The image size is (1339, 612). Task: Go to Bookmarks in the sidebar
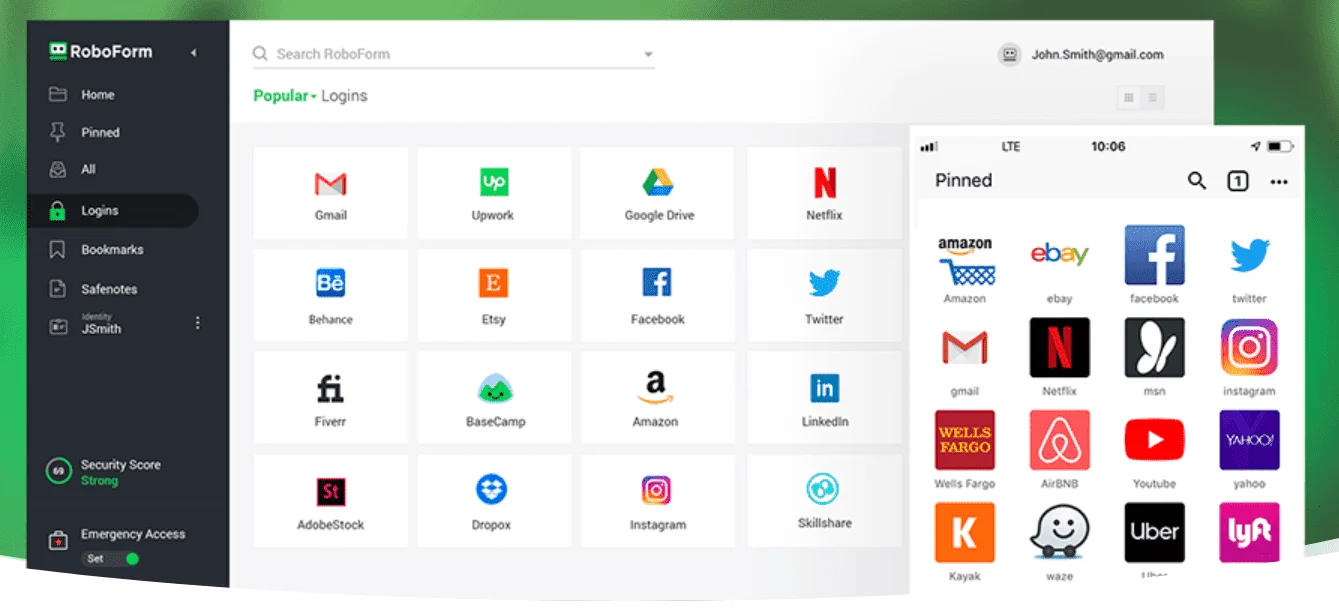click(111, 250)
